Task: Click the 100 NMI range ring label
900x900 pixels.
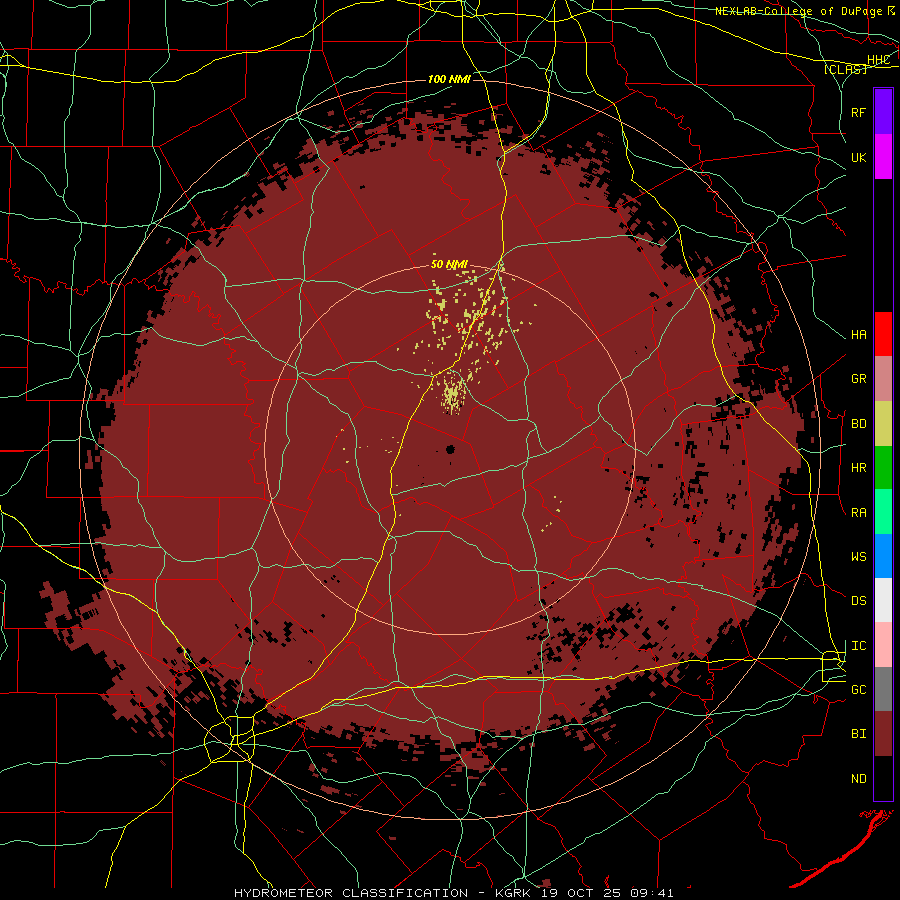Action: coord(449,79)
